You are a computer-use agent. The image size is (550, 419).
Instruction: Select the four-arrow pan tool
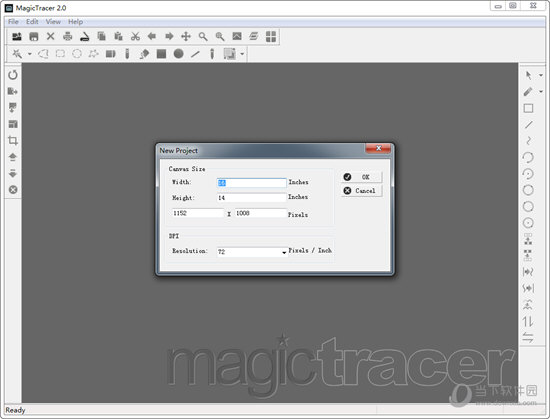[x=186, y=36]
